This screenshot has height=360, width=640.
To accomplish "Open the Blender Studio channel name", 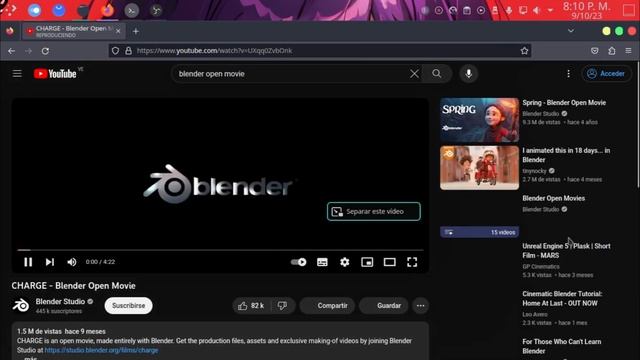I will click(x=60, y=302).
